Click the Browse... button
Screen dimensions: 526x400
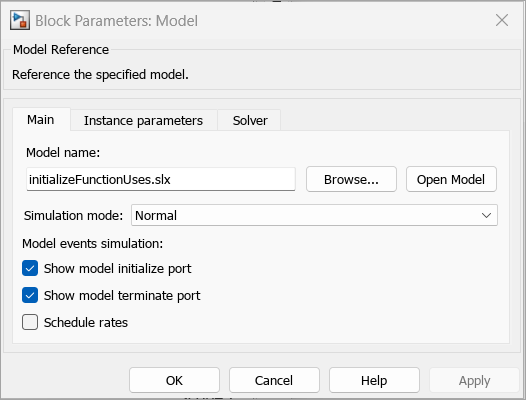coord(351,180)
